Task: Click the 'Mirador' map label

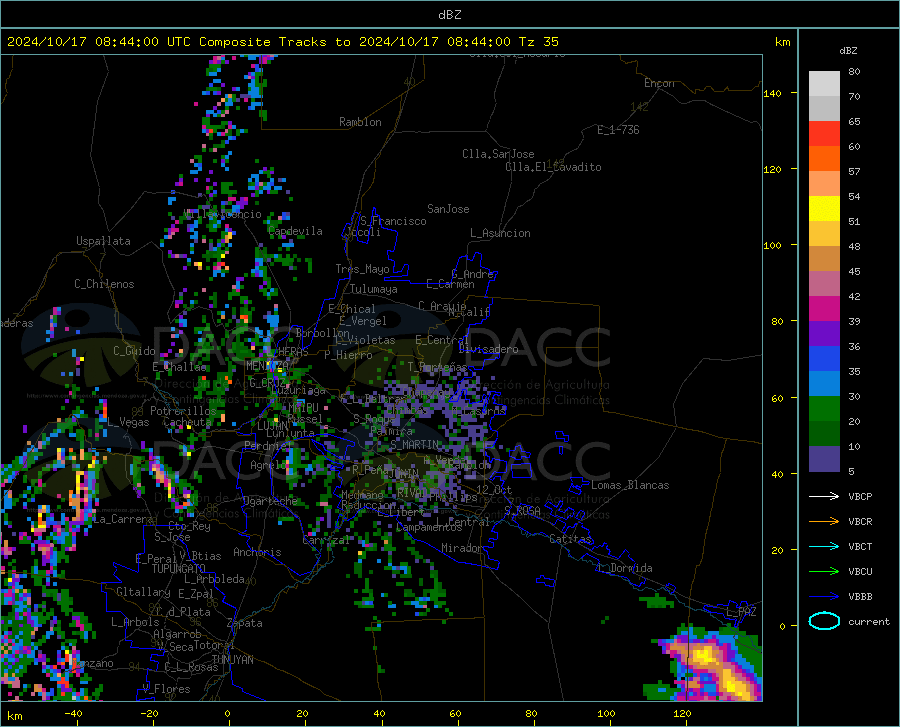Action: [462, 548]
